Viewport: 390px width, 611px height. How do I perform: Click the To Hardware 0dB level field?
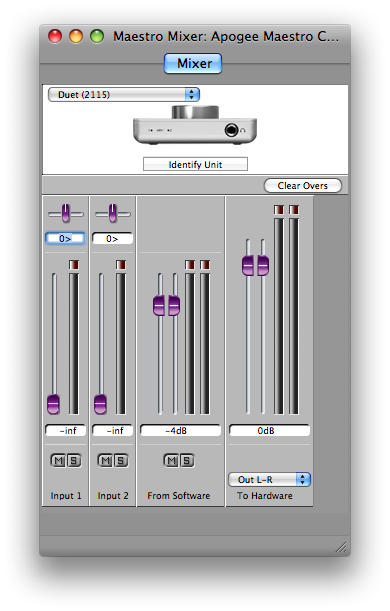pos(270,431)
